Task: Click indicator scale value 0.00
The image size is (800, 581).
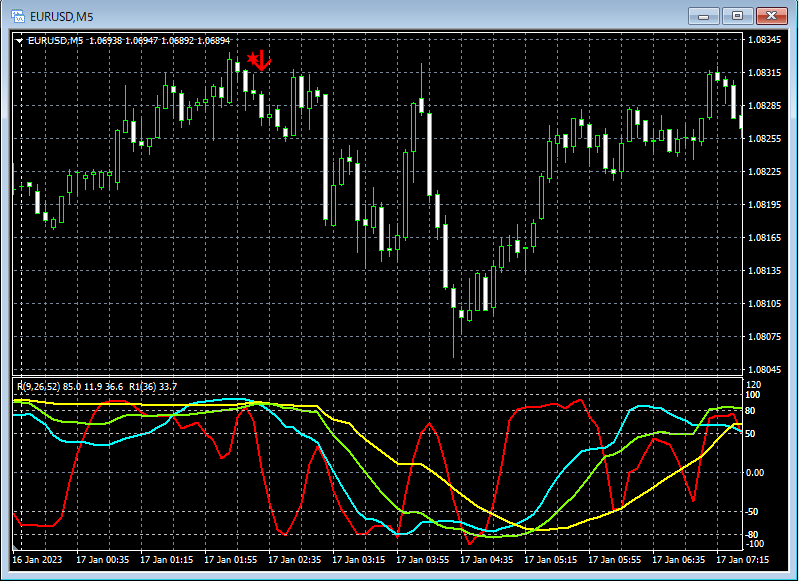Action: coord(755,473)
